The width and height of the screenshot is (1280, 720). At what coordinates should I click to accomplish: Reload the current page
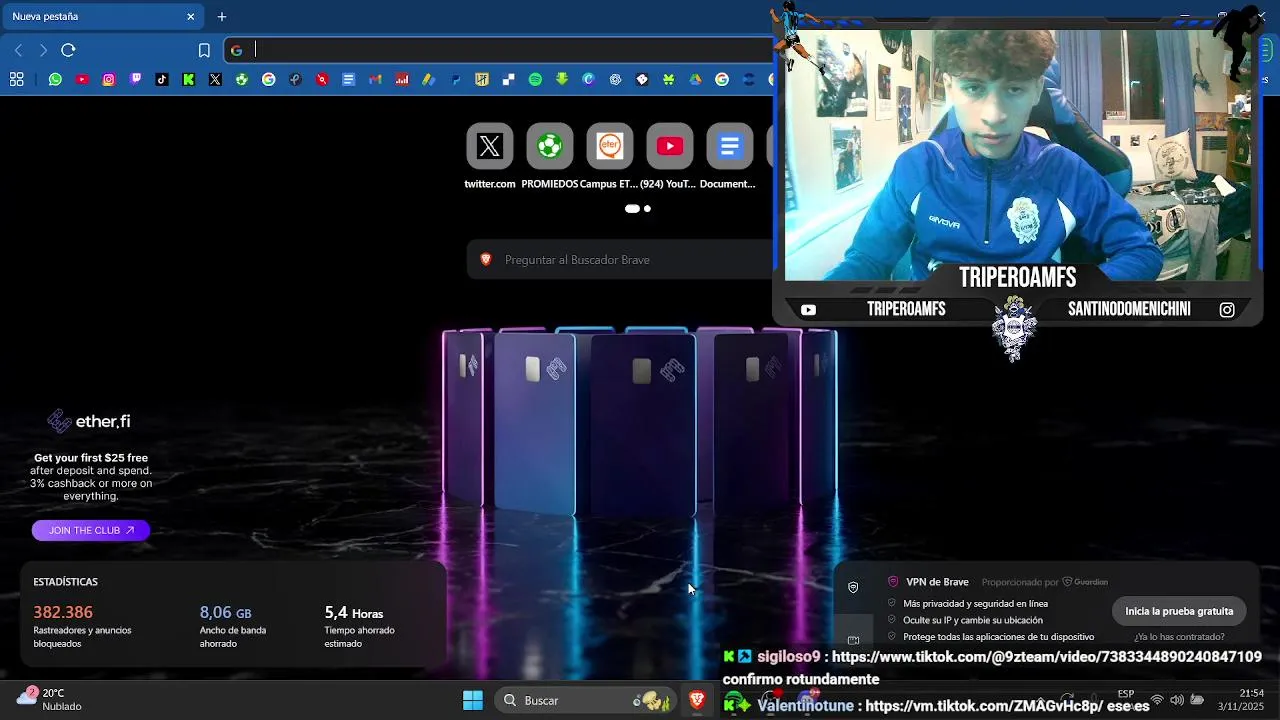(x=68, y=50)
